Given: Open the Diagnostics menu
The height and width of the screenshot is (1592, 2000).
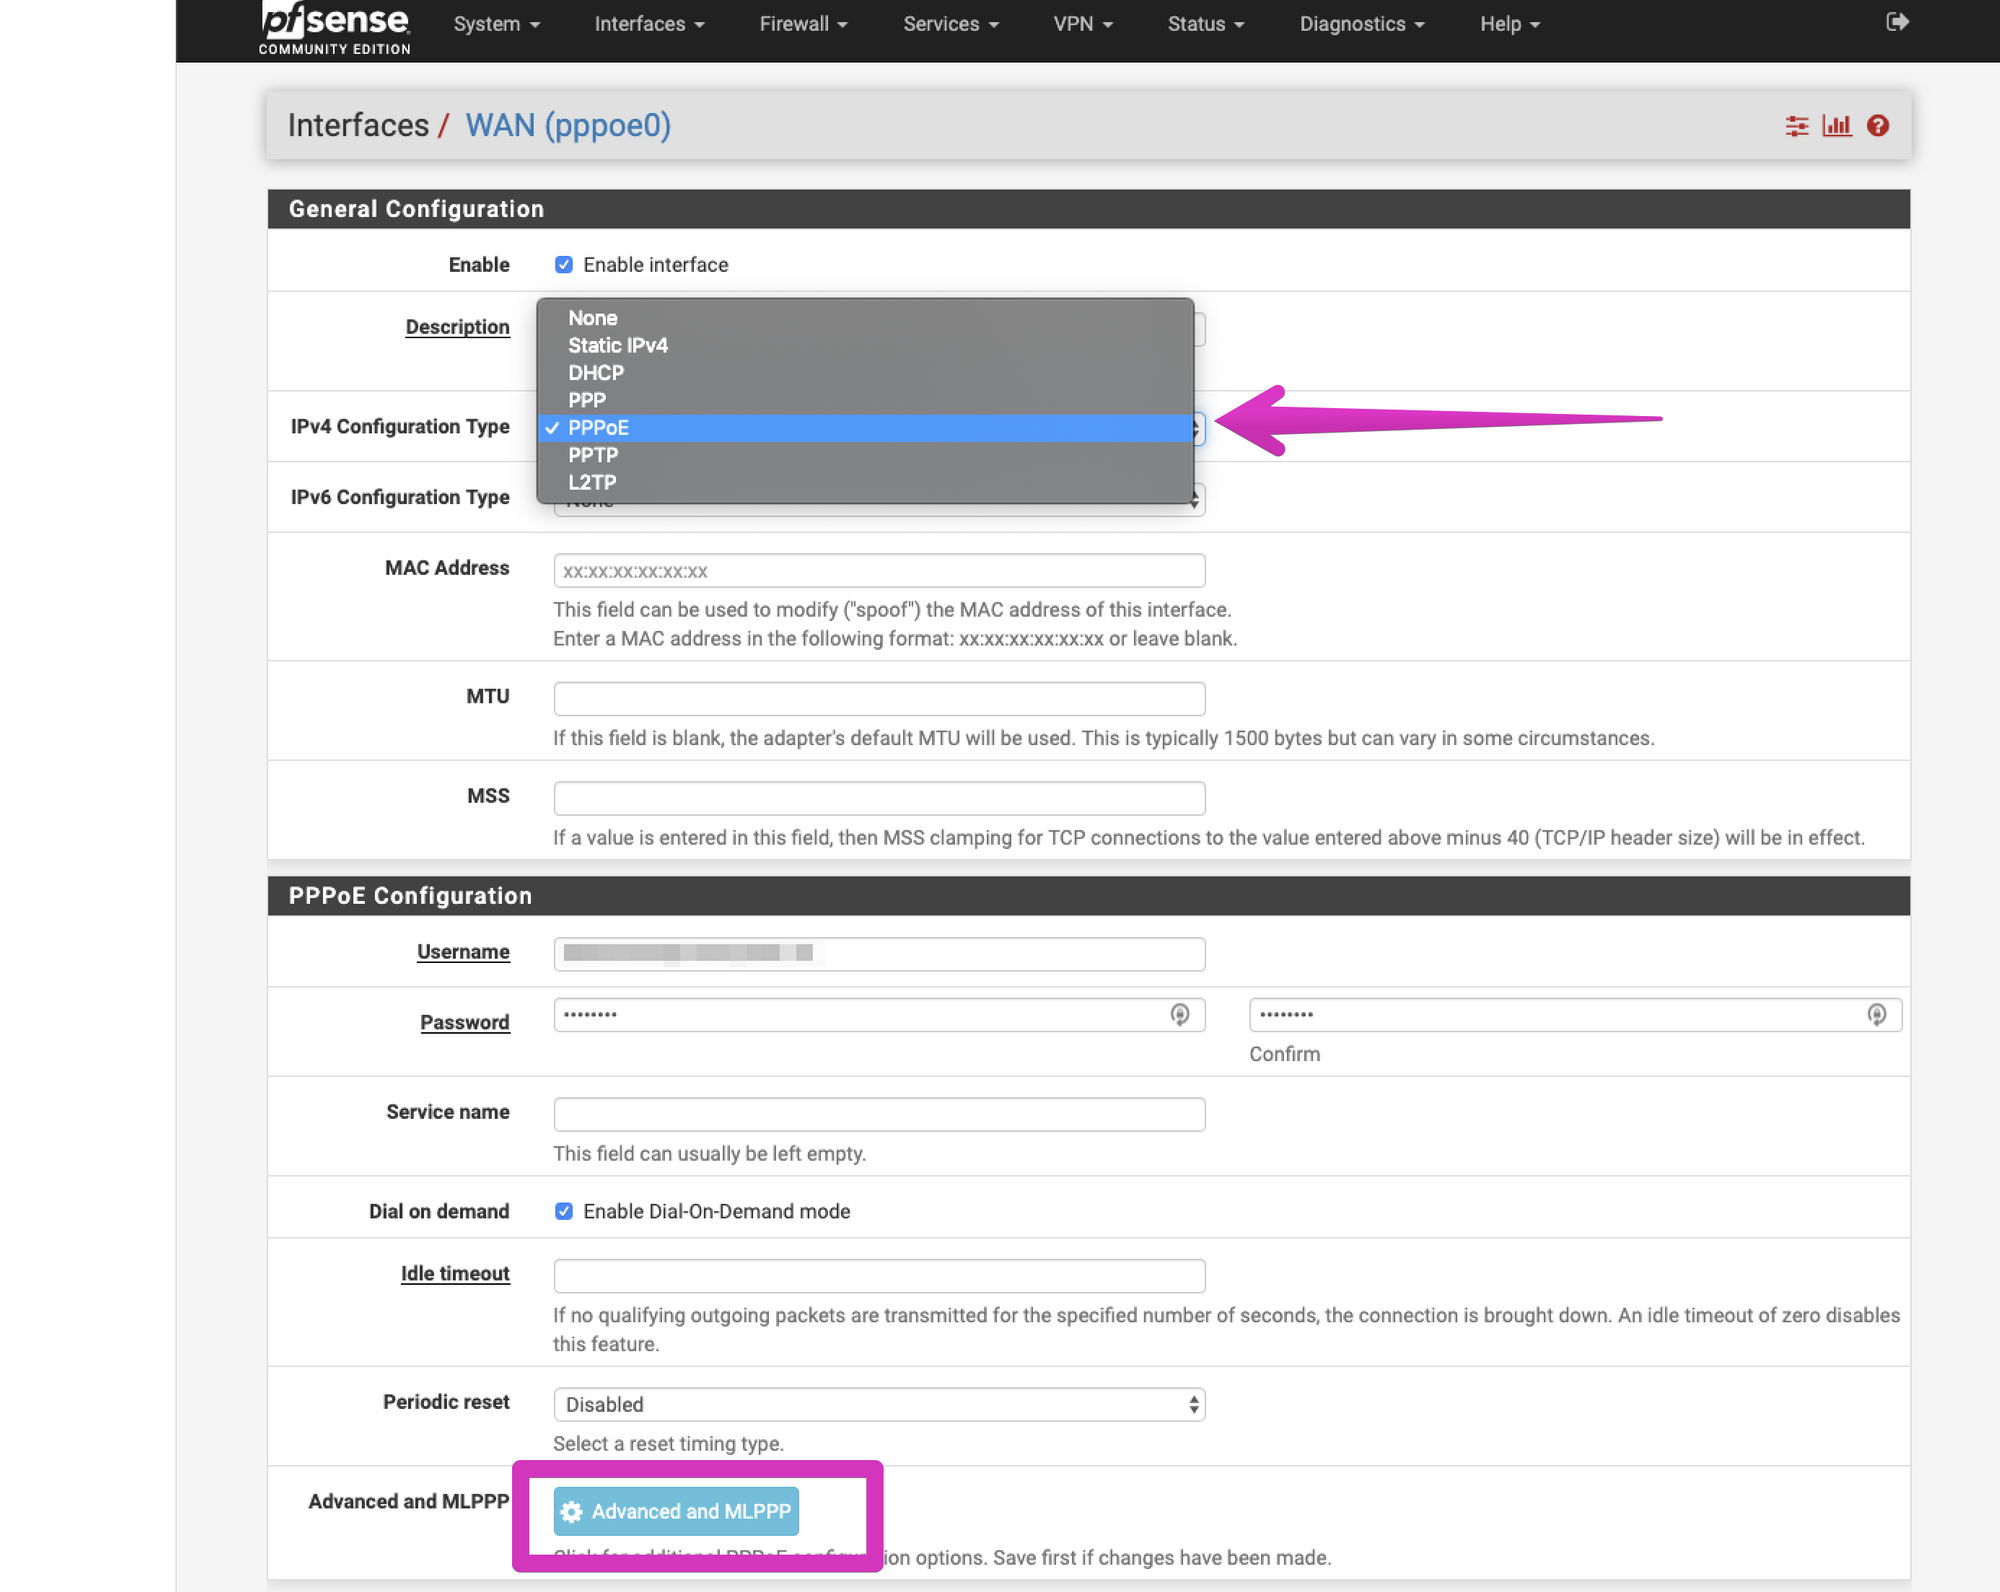Looking at the screenshot, I should (1361, 24).
